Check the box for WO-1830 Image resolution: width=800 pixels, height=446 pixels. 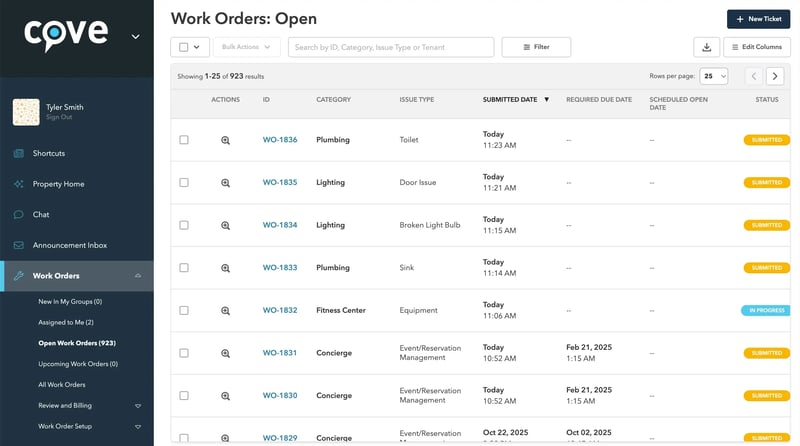(184, 395)
